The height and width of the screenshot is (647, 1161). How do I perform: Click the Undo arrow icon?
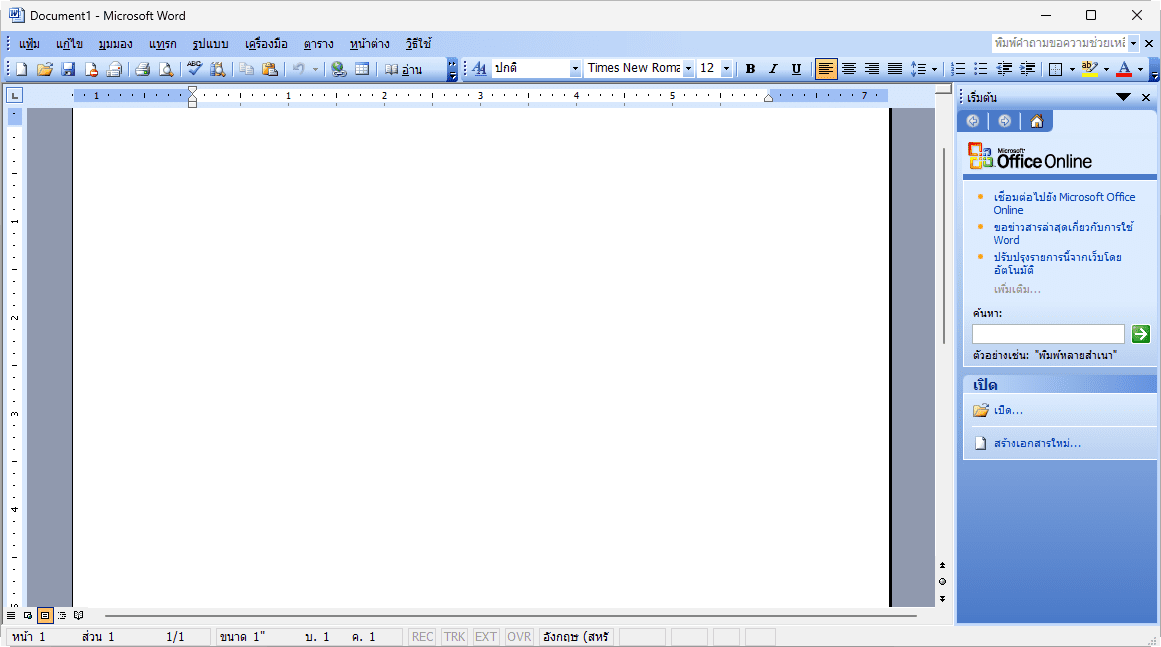coord(298,69)
